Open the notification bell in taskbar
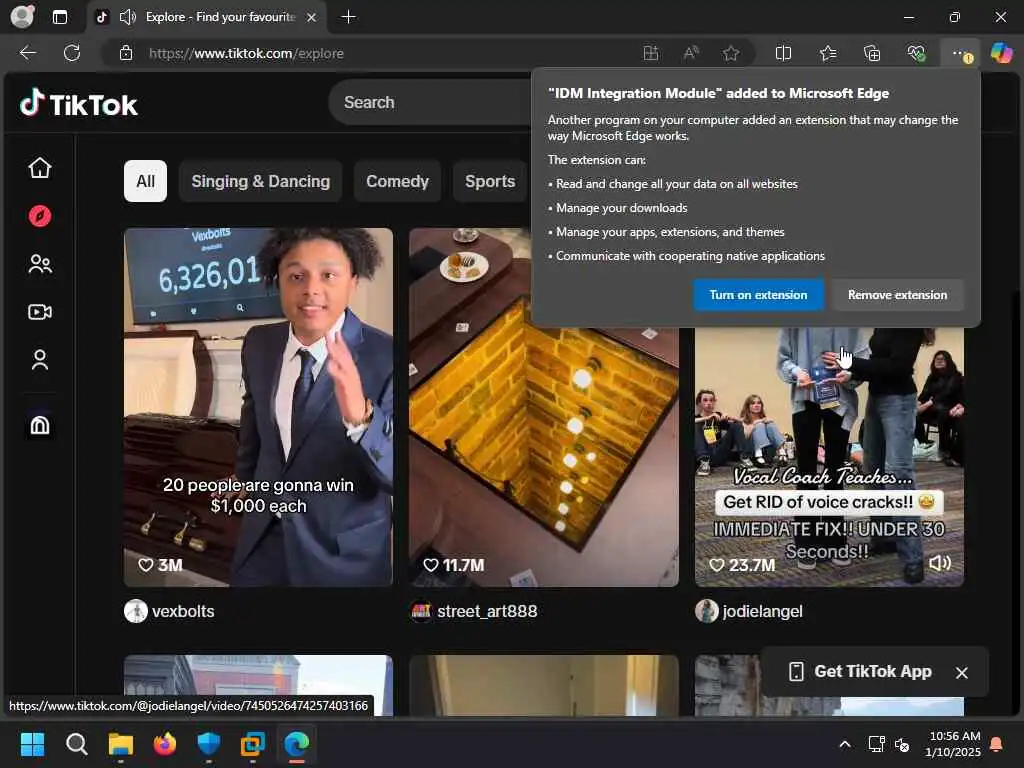1024x768 pixels. [997, 744]
